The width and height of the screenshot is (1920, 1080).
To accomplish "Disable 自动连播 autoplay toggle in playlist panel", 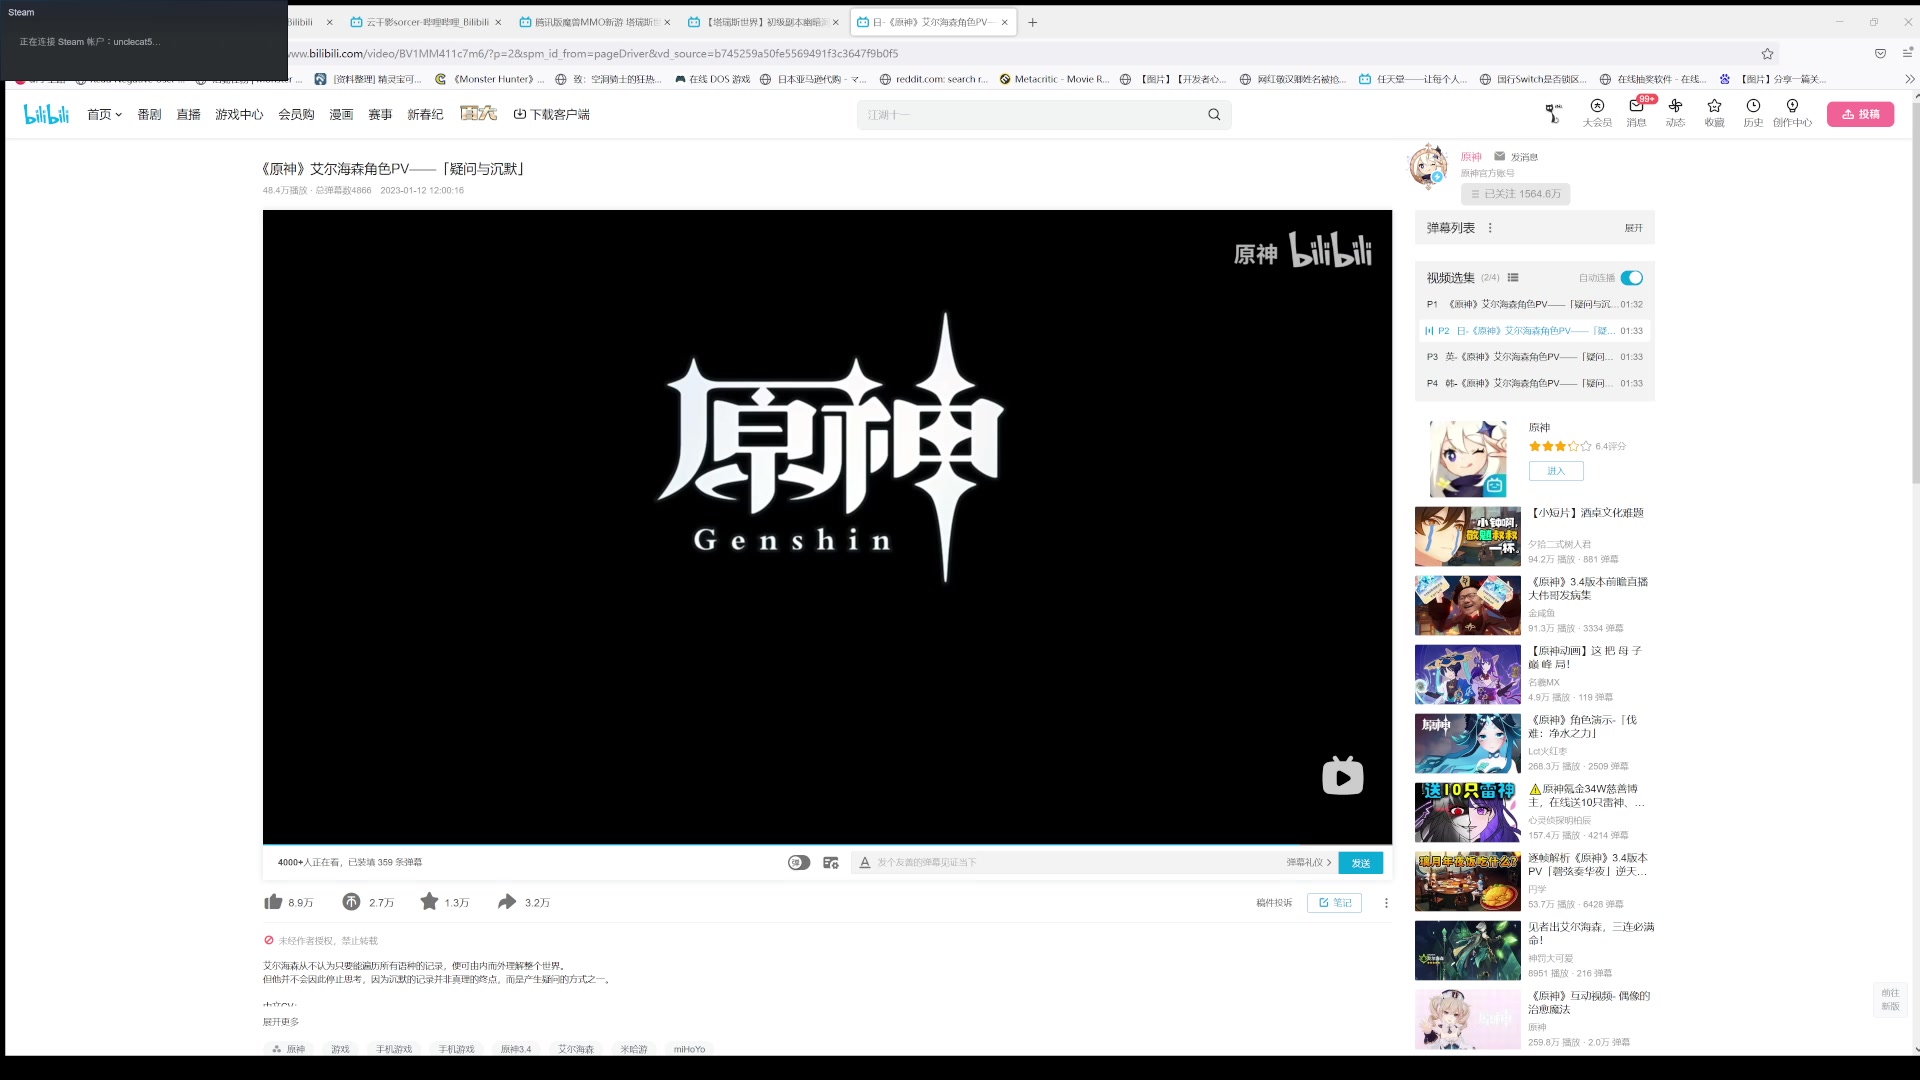I will tap(1631, 278).
